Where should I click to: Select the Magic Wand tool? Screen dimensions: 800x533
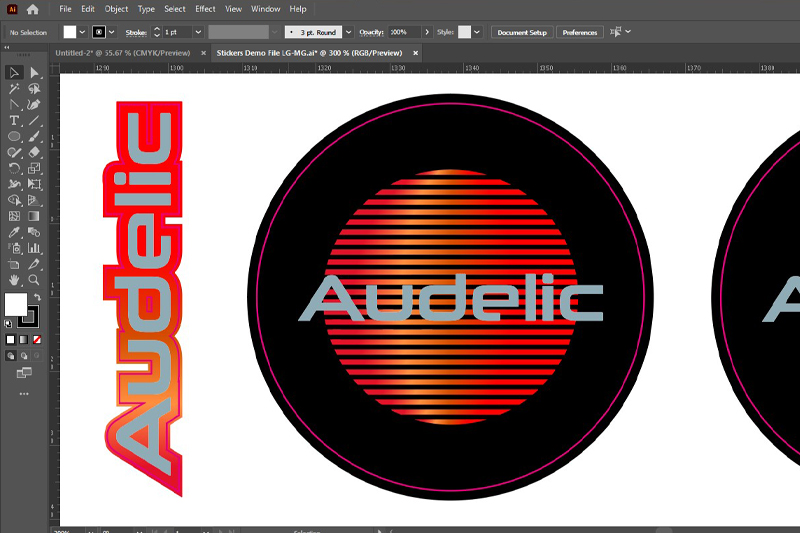[15, 89]
